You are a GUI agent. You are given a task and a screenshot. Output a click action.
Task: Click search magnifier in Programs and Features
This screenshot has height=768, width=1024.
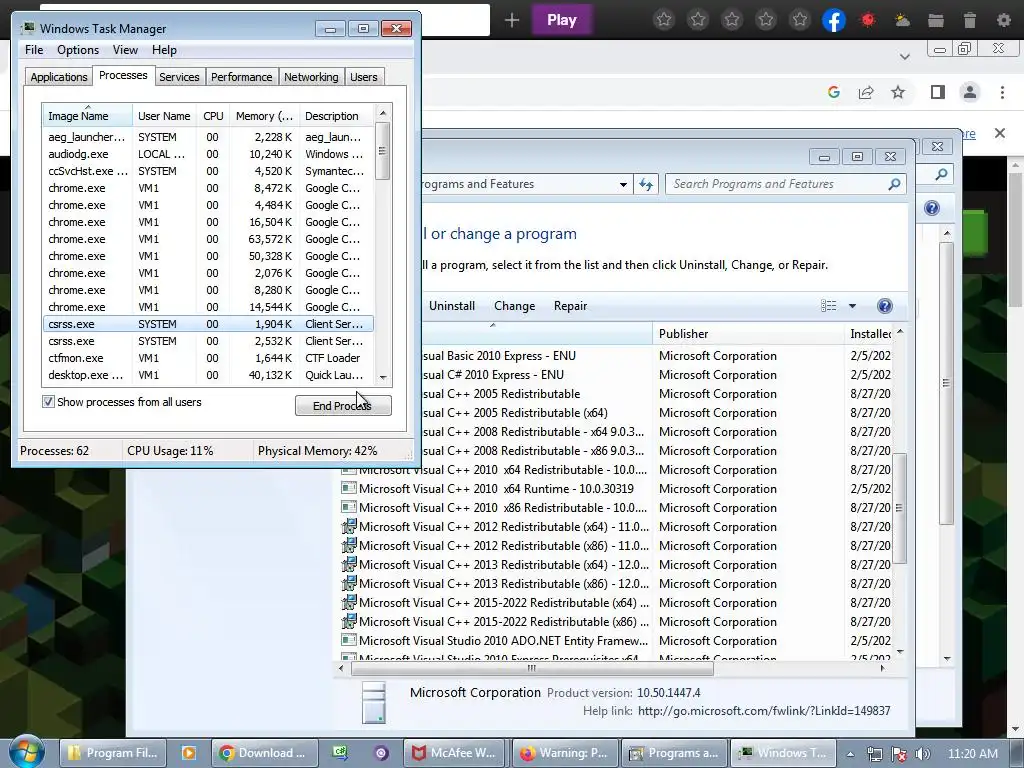point(894,184)
